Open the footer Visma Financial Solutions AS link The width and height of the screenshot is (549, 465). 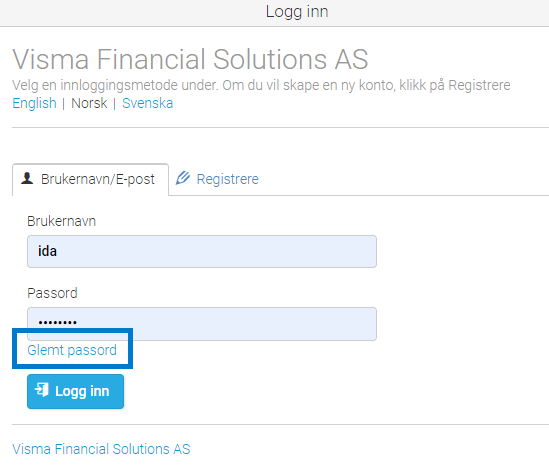pyautogui.click(x=101, y=449)
